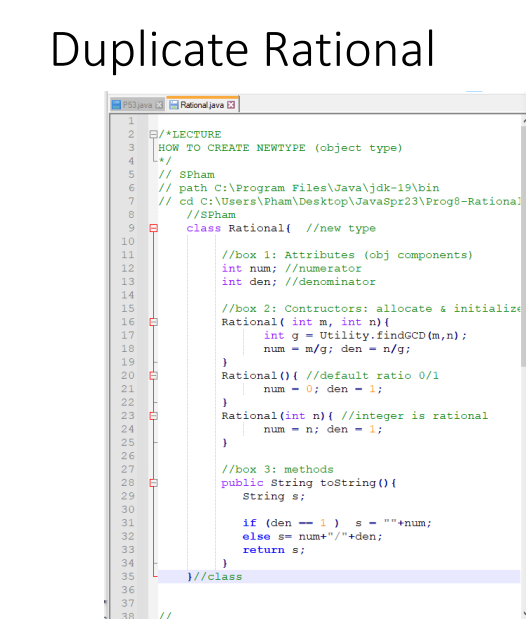Click the '// cd C:\Users\Pham\Desktop' comment line

pyautogui.click(x=340, y=202)
